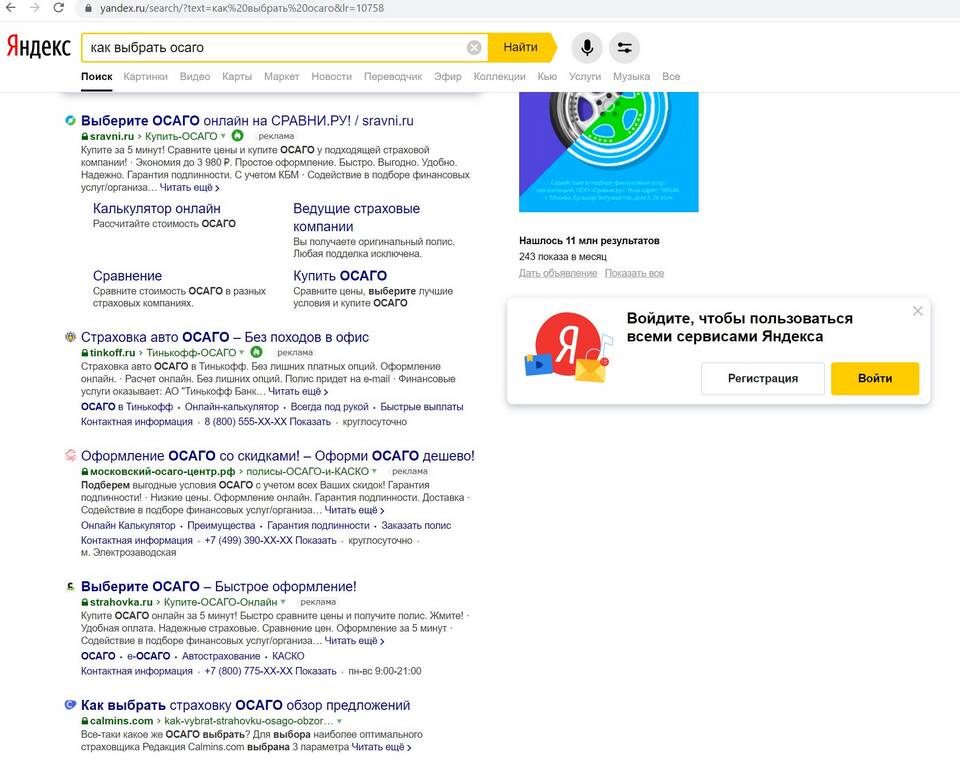Viewport: 960px width, 762px height.
Task: Select the Новости tab
Action: pos(332,77)
